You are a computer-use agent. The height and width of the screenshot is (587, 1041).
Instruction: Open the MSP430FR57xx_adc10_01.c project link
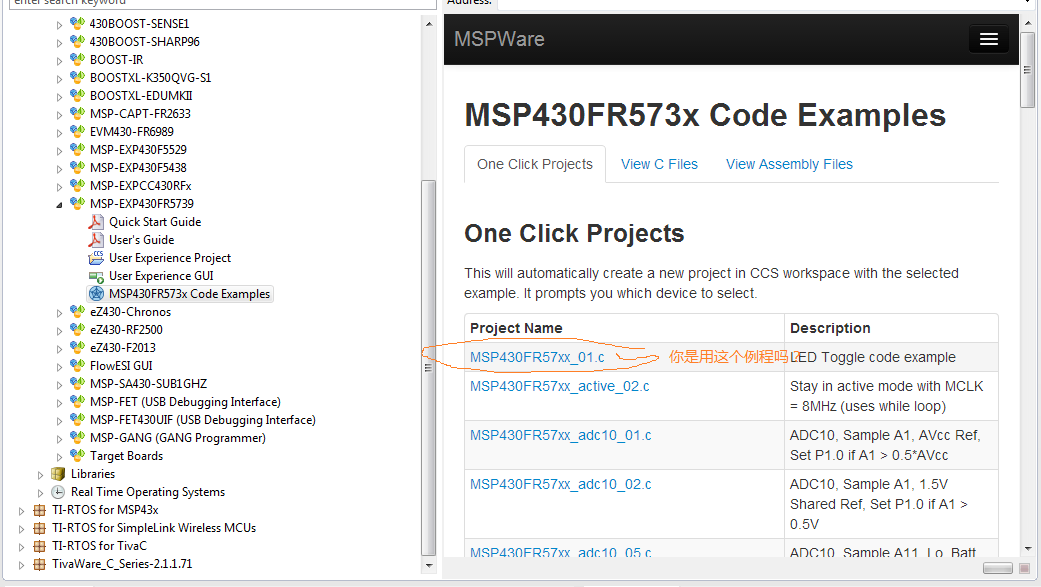coord(560,435)
